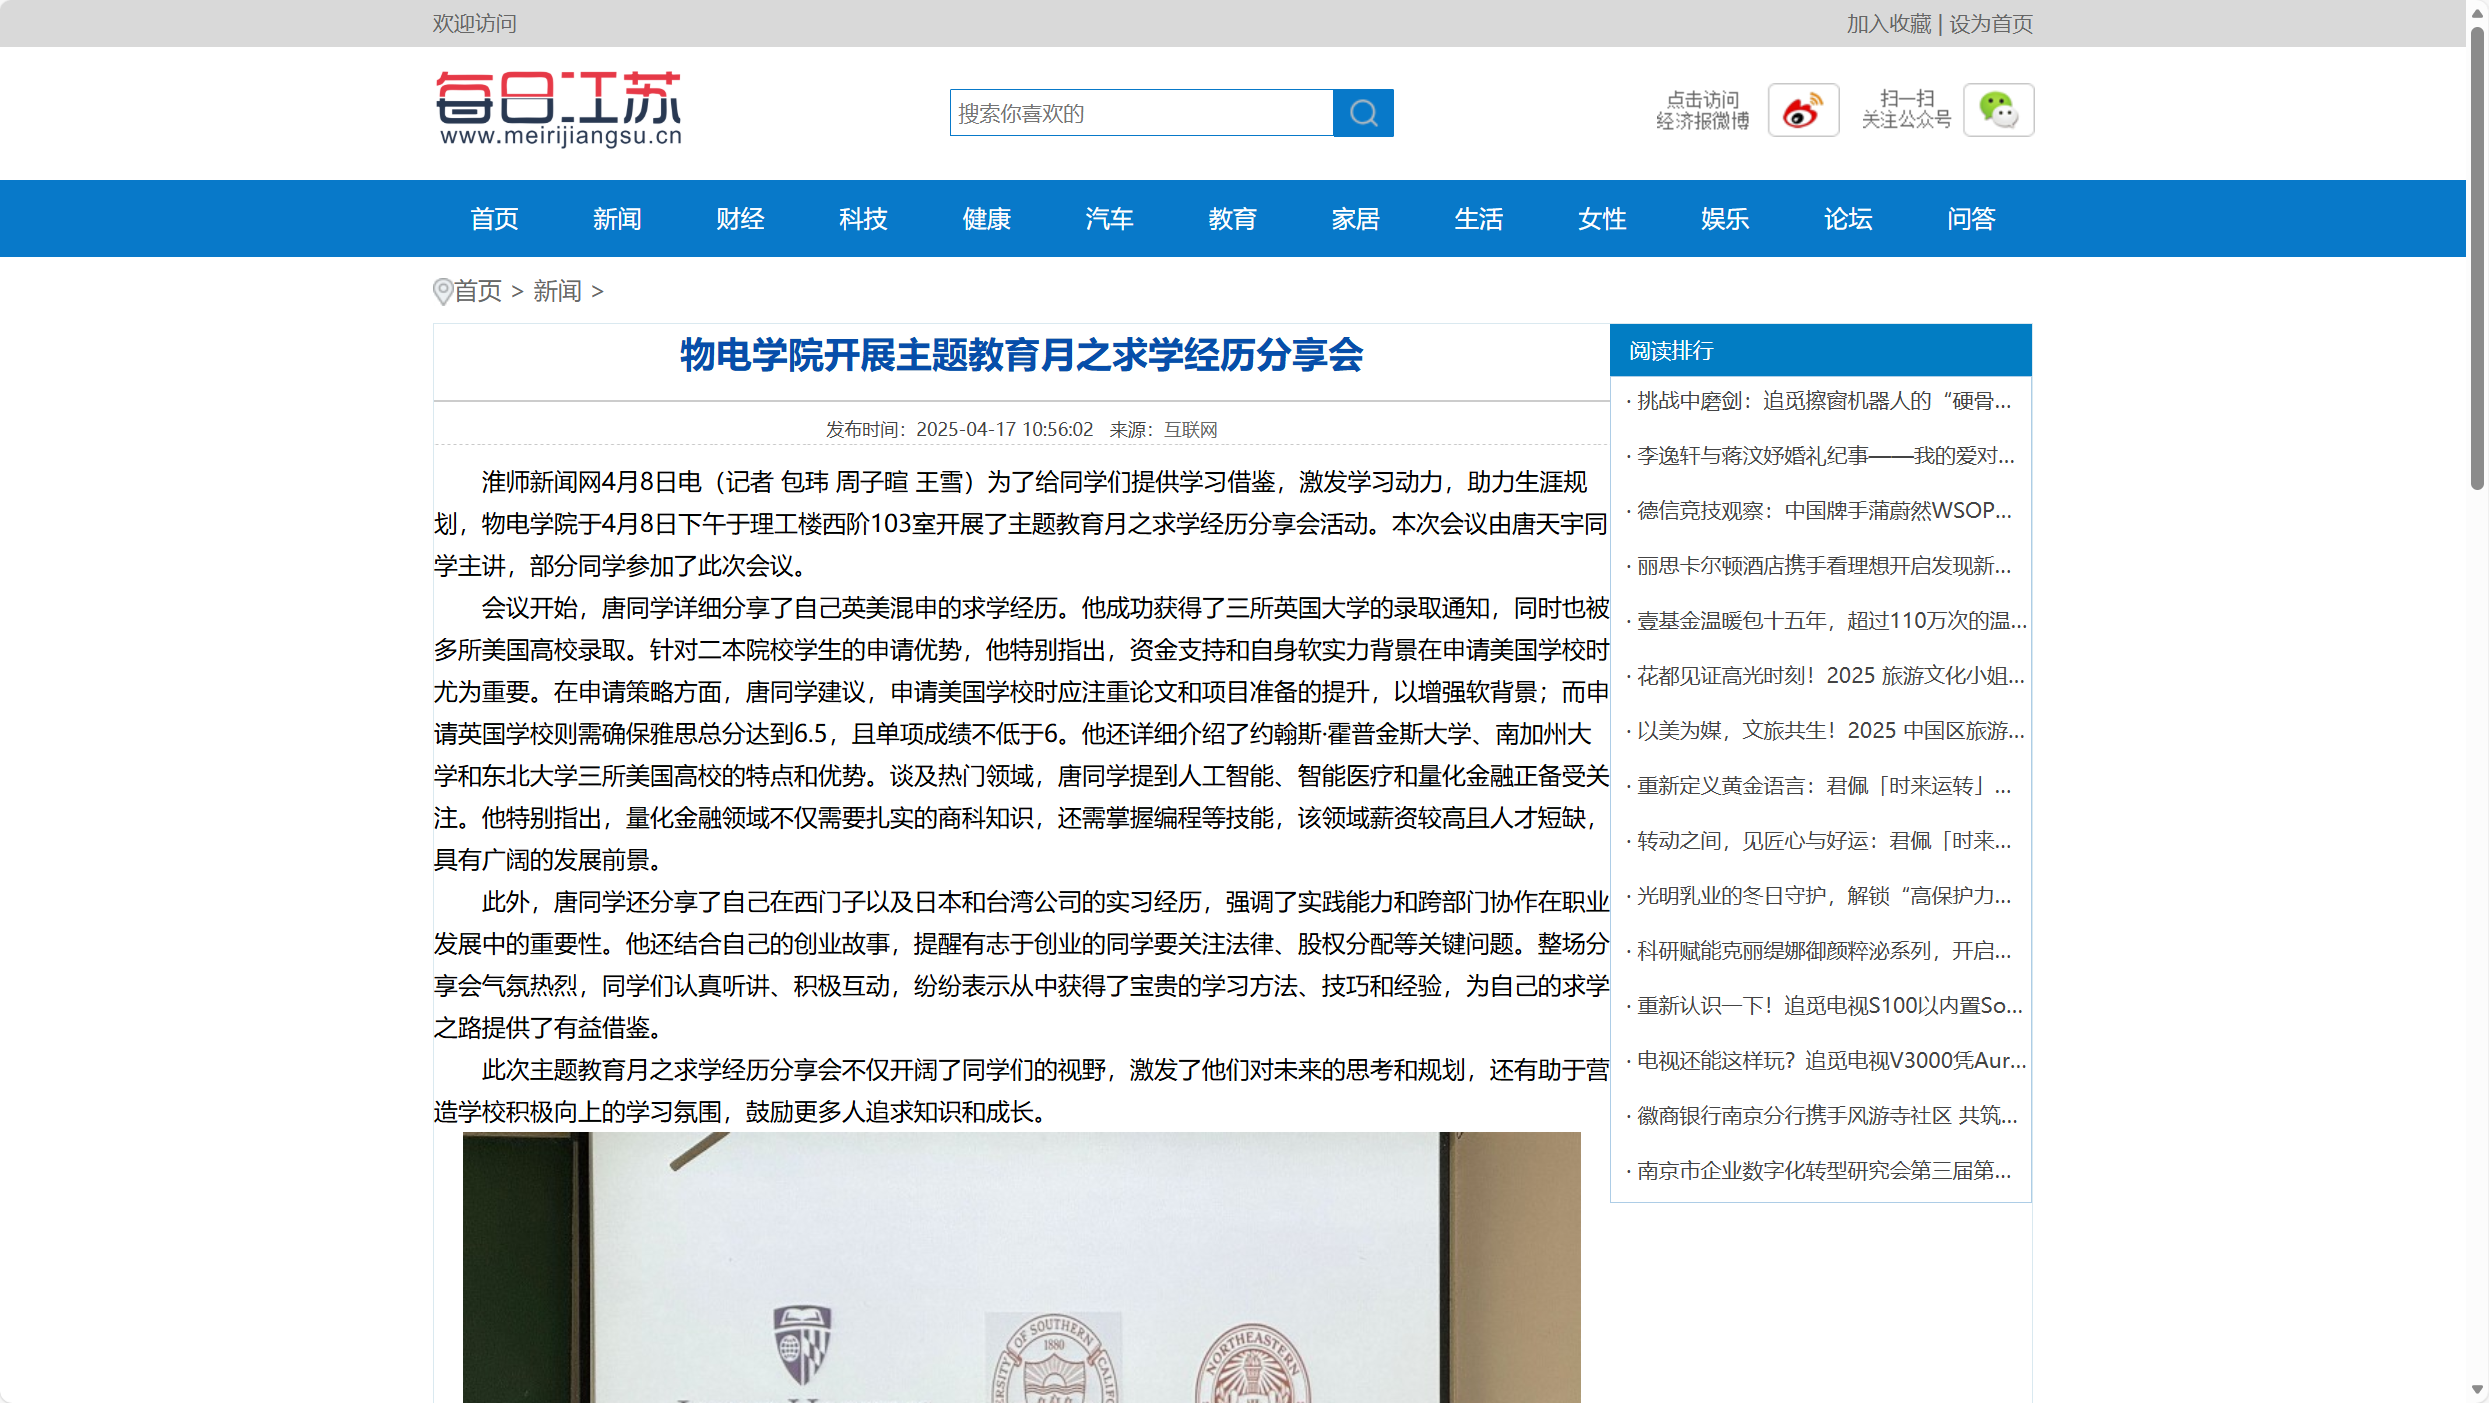Open the 娱乐 section
This screenshot has height=1403, width=2489.
pyautogui.click(x=1724, y=219)
